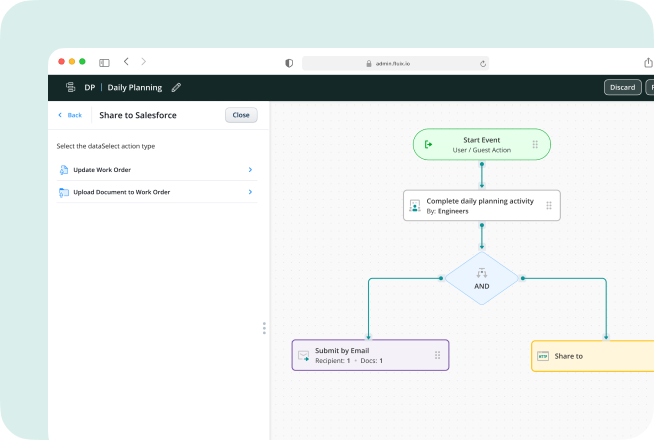The height and width of the screenshot is (440, 654).
Task: Select Upload Document to Work Order option
Action: pyautogui.click(x=128, y=192)
